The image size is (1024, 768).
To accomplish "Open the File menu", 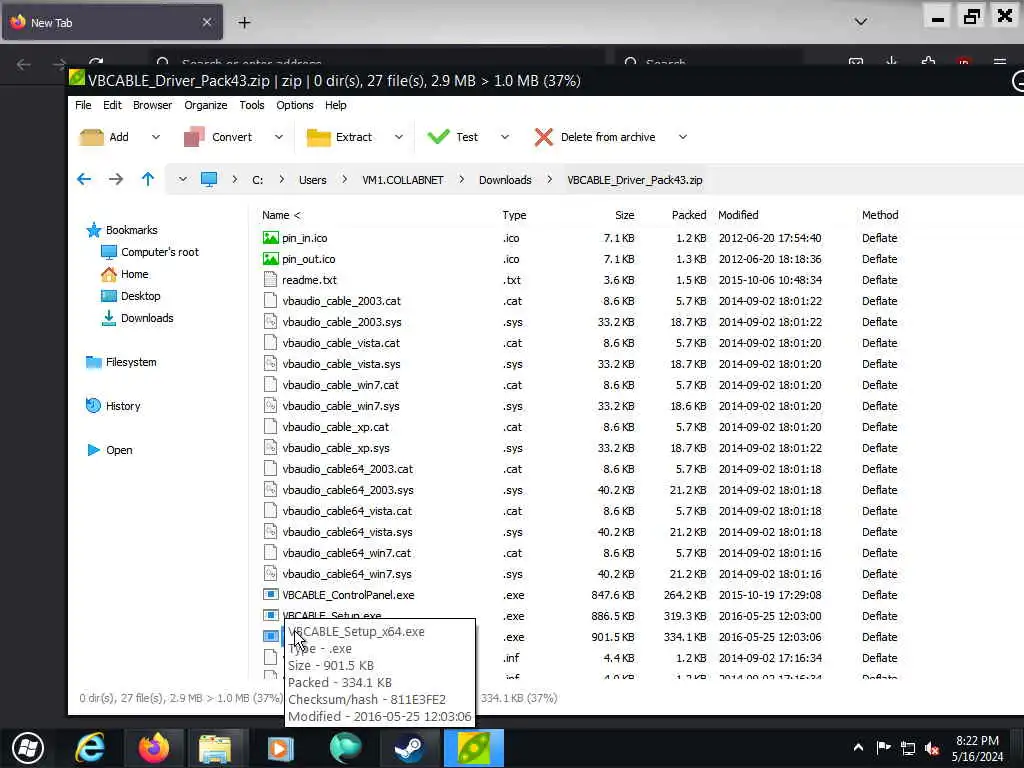I will click(x=83, y=105).
